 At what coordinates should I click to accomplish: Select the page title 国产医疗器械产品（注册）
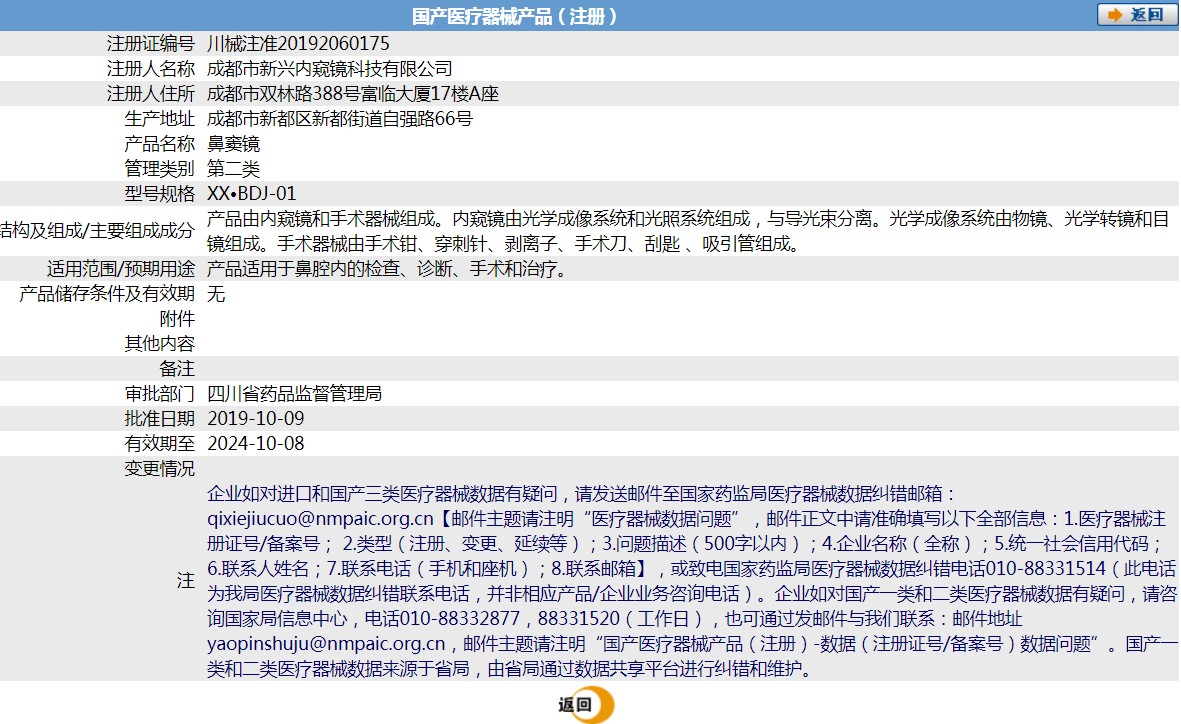[x=515, y=16]
